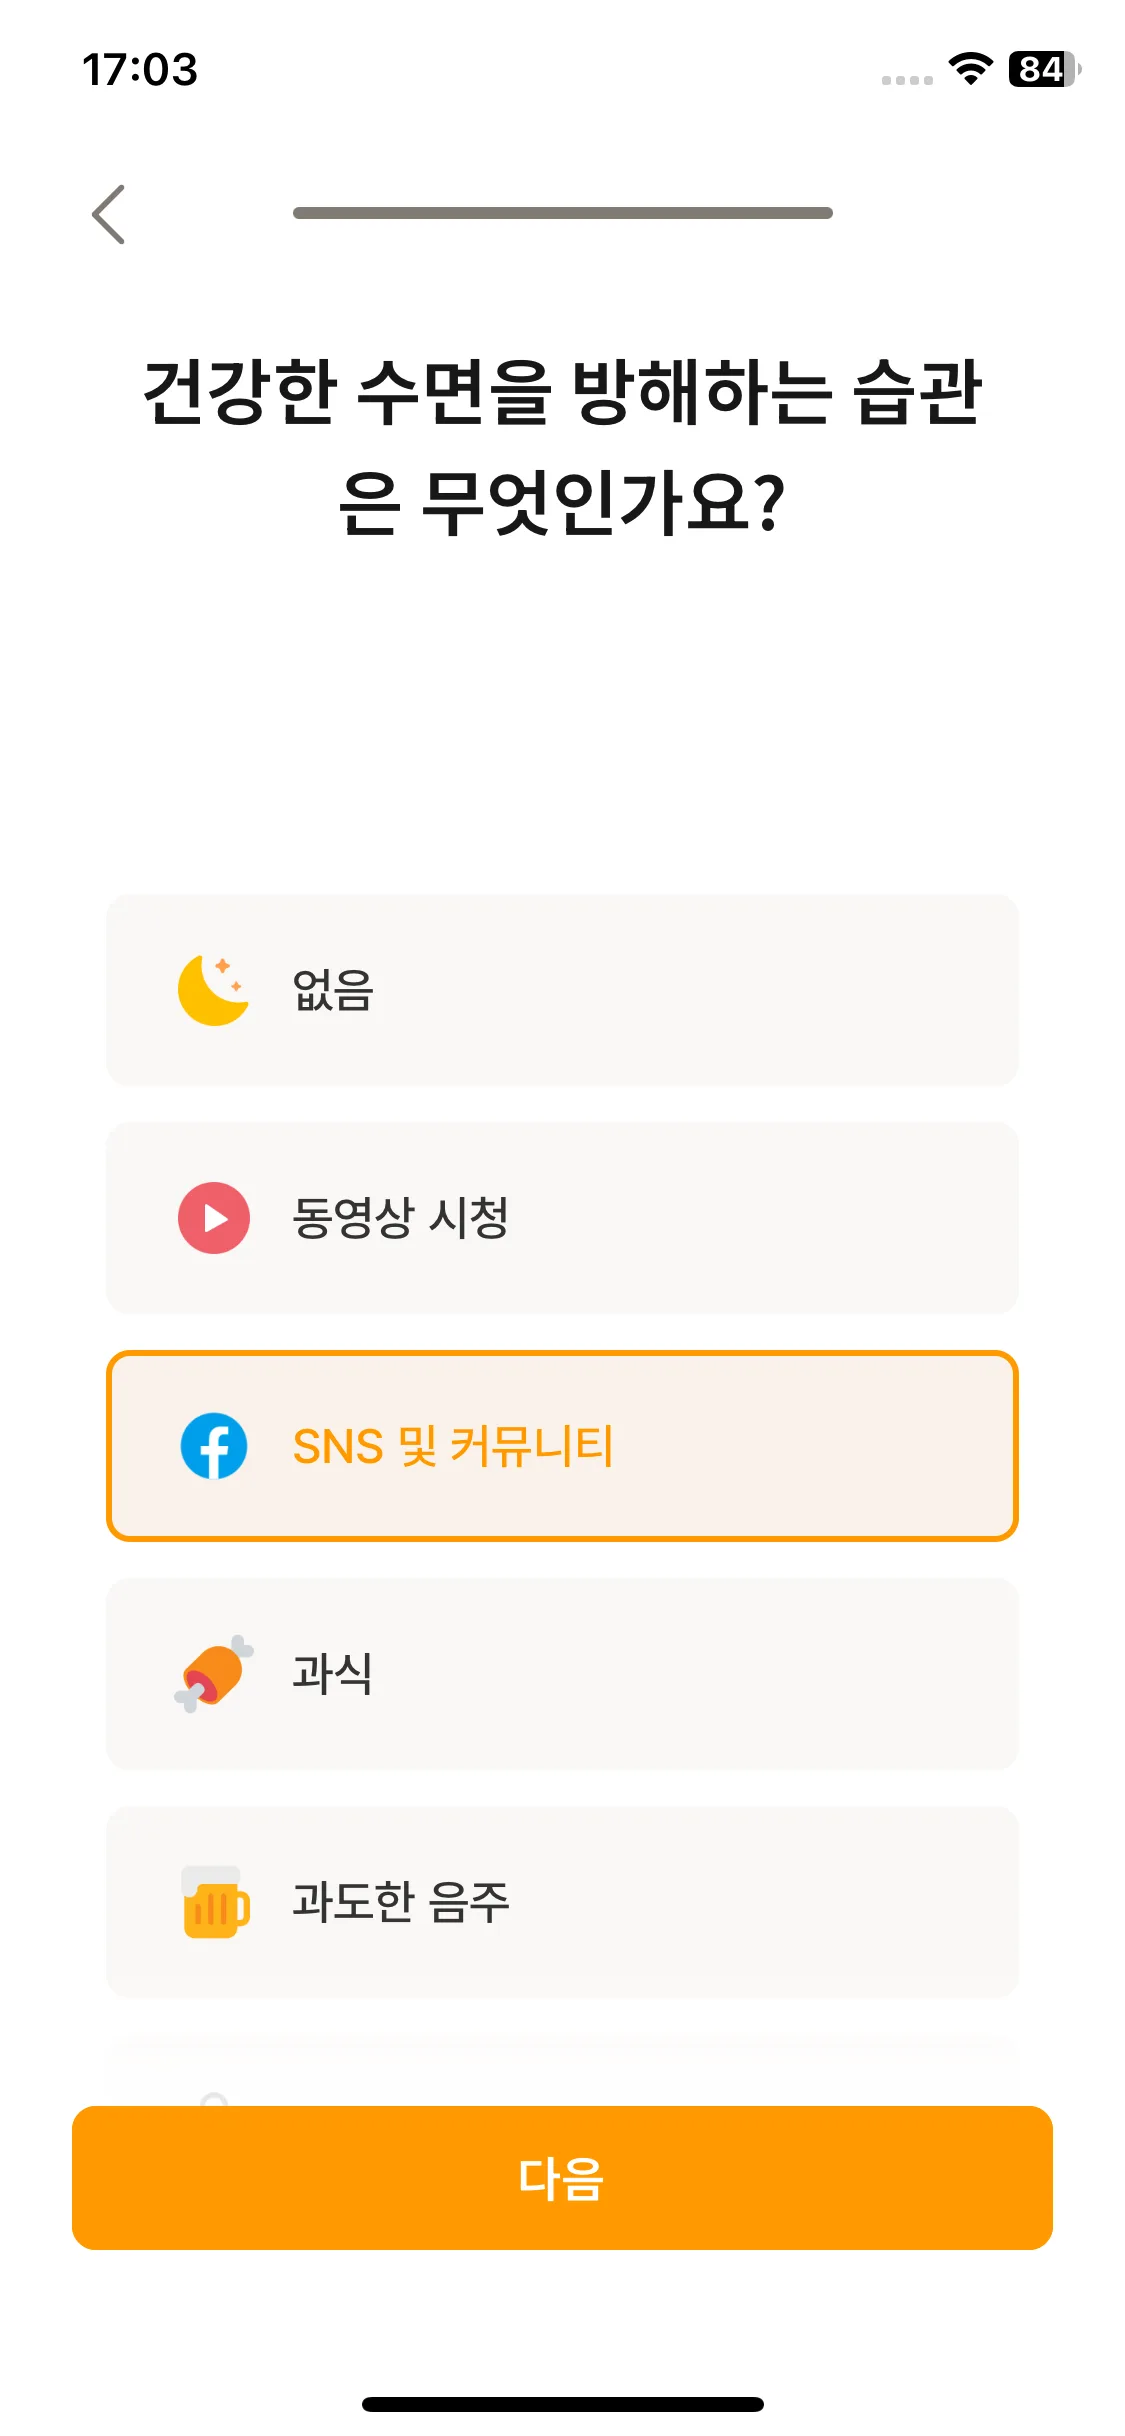Tap the cellular signal dots
This screenshot has width=1125, height=2436.
pos(907,80)
